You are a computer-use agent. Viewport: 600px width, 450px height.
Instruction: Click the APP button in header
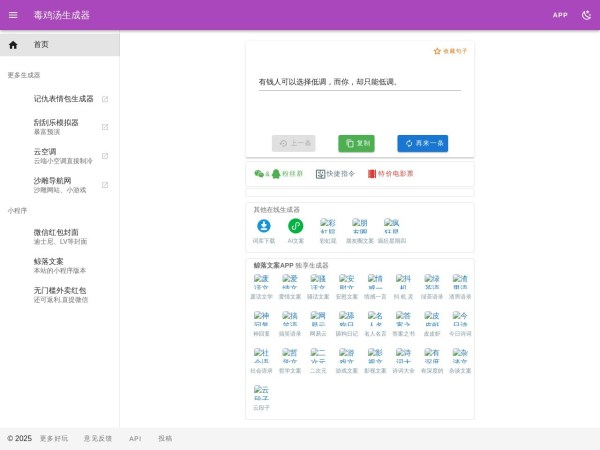(560, 15)
